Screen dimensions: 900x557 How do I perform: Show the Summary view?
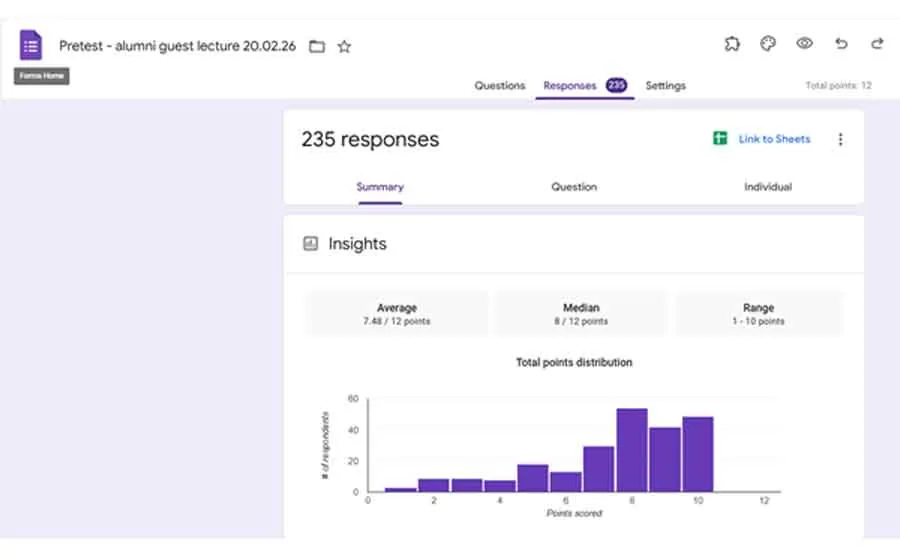pos(380,187)
